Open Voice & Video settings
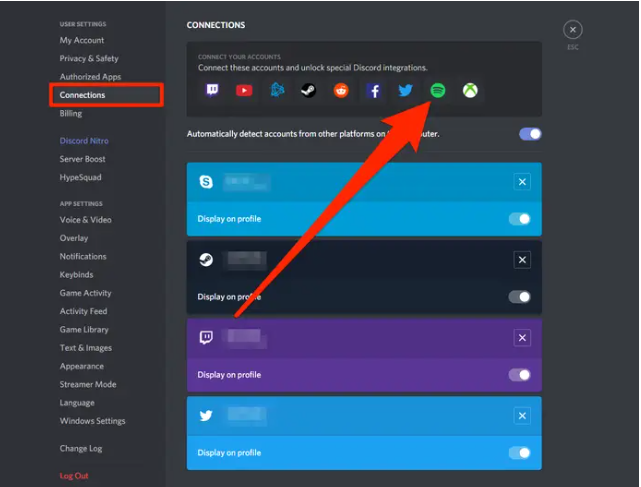This screenshot has width=641, height=487. coord(85,220)
